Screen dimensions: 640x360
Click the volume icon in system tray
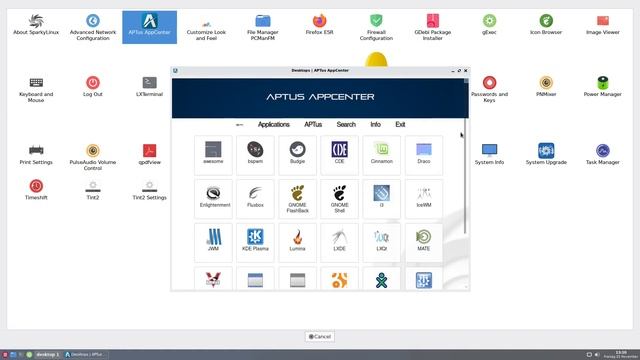coord(596,355)
